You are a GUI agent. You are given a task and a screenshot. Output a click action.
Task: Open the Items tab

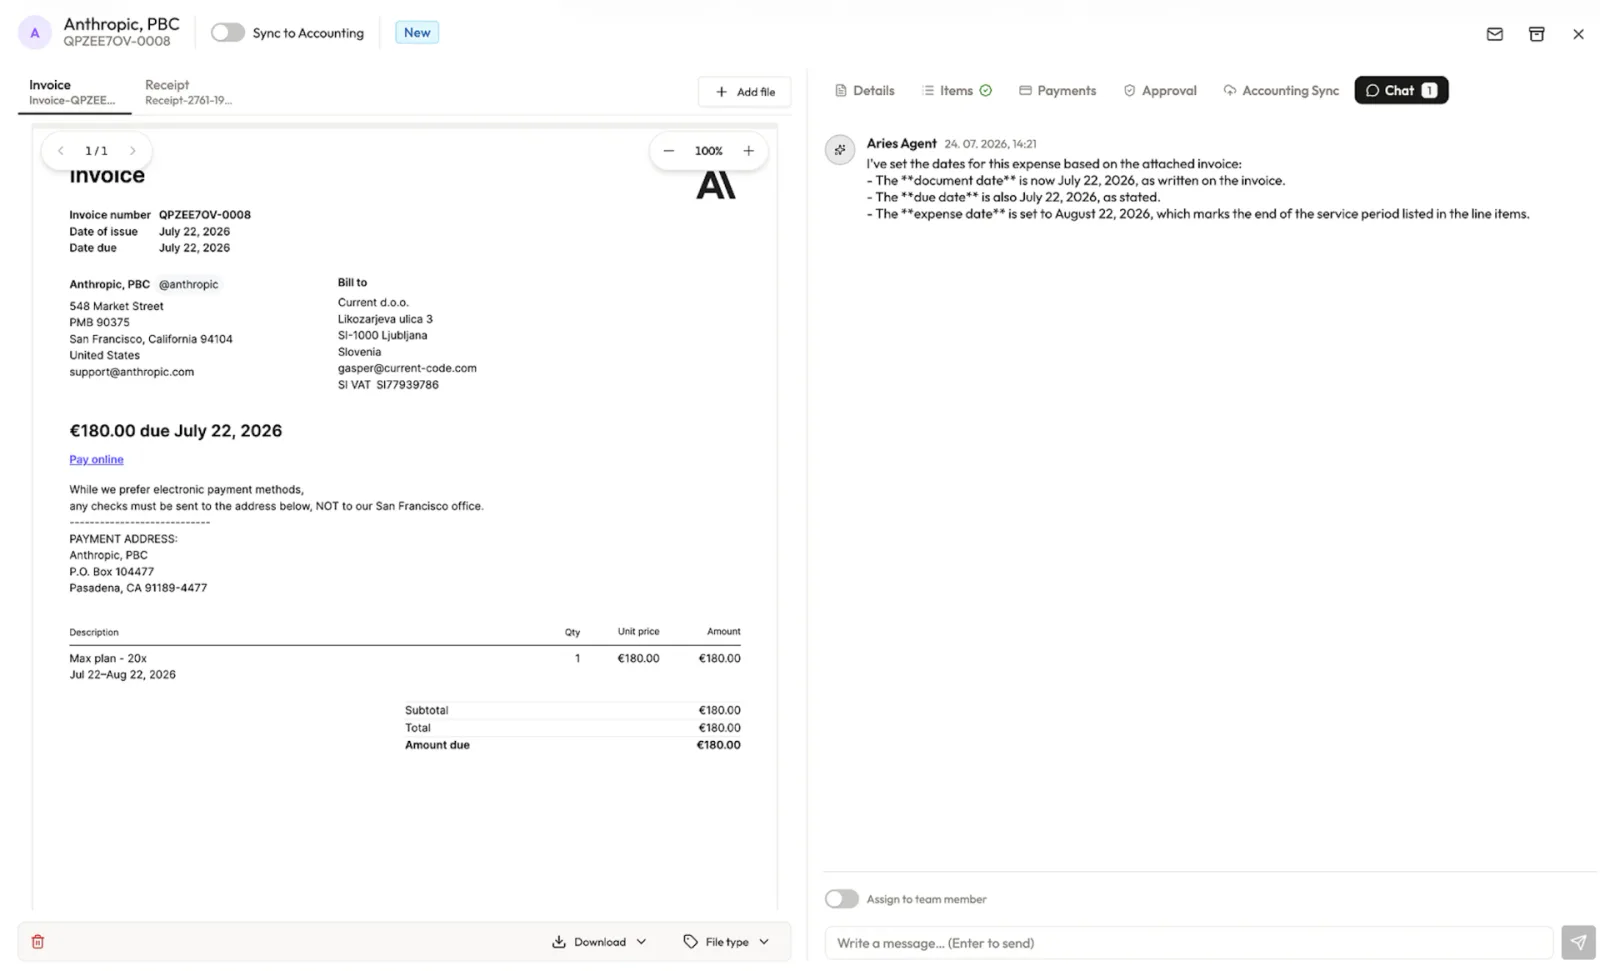(x=957, y=91)
